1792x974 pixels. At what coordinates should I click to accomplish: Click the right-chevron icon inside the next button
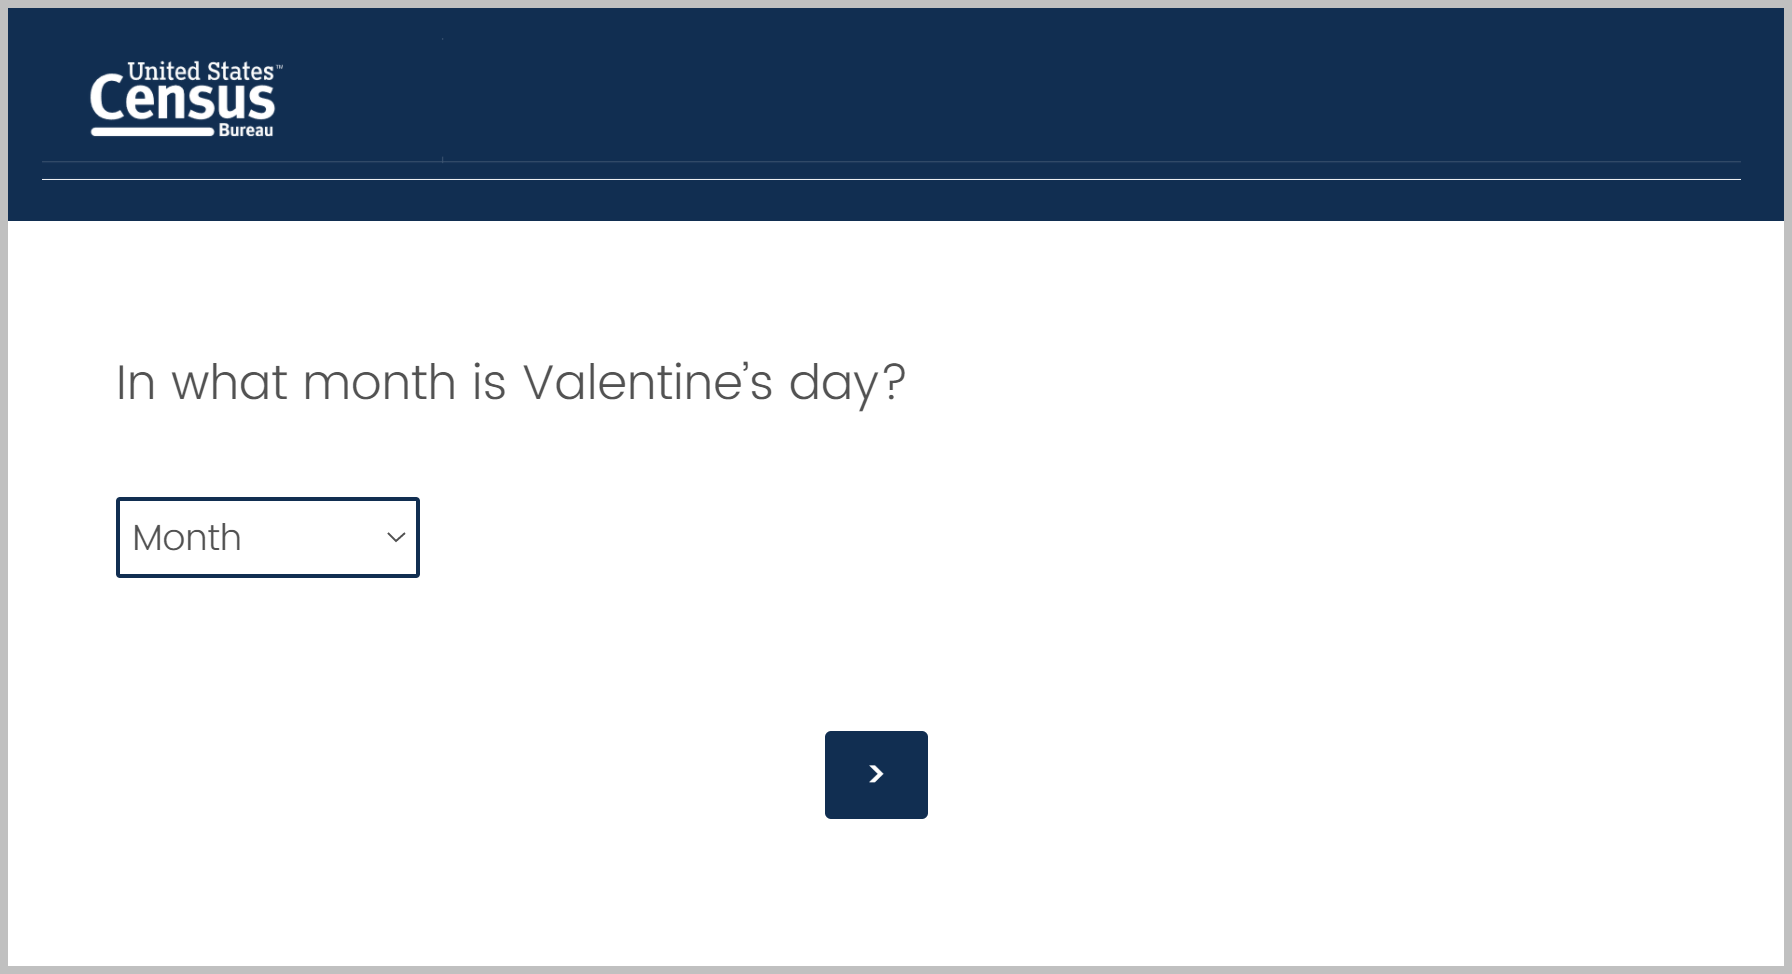click(876, 774)
